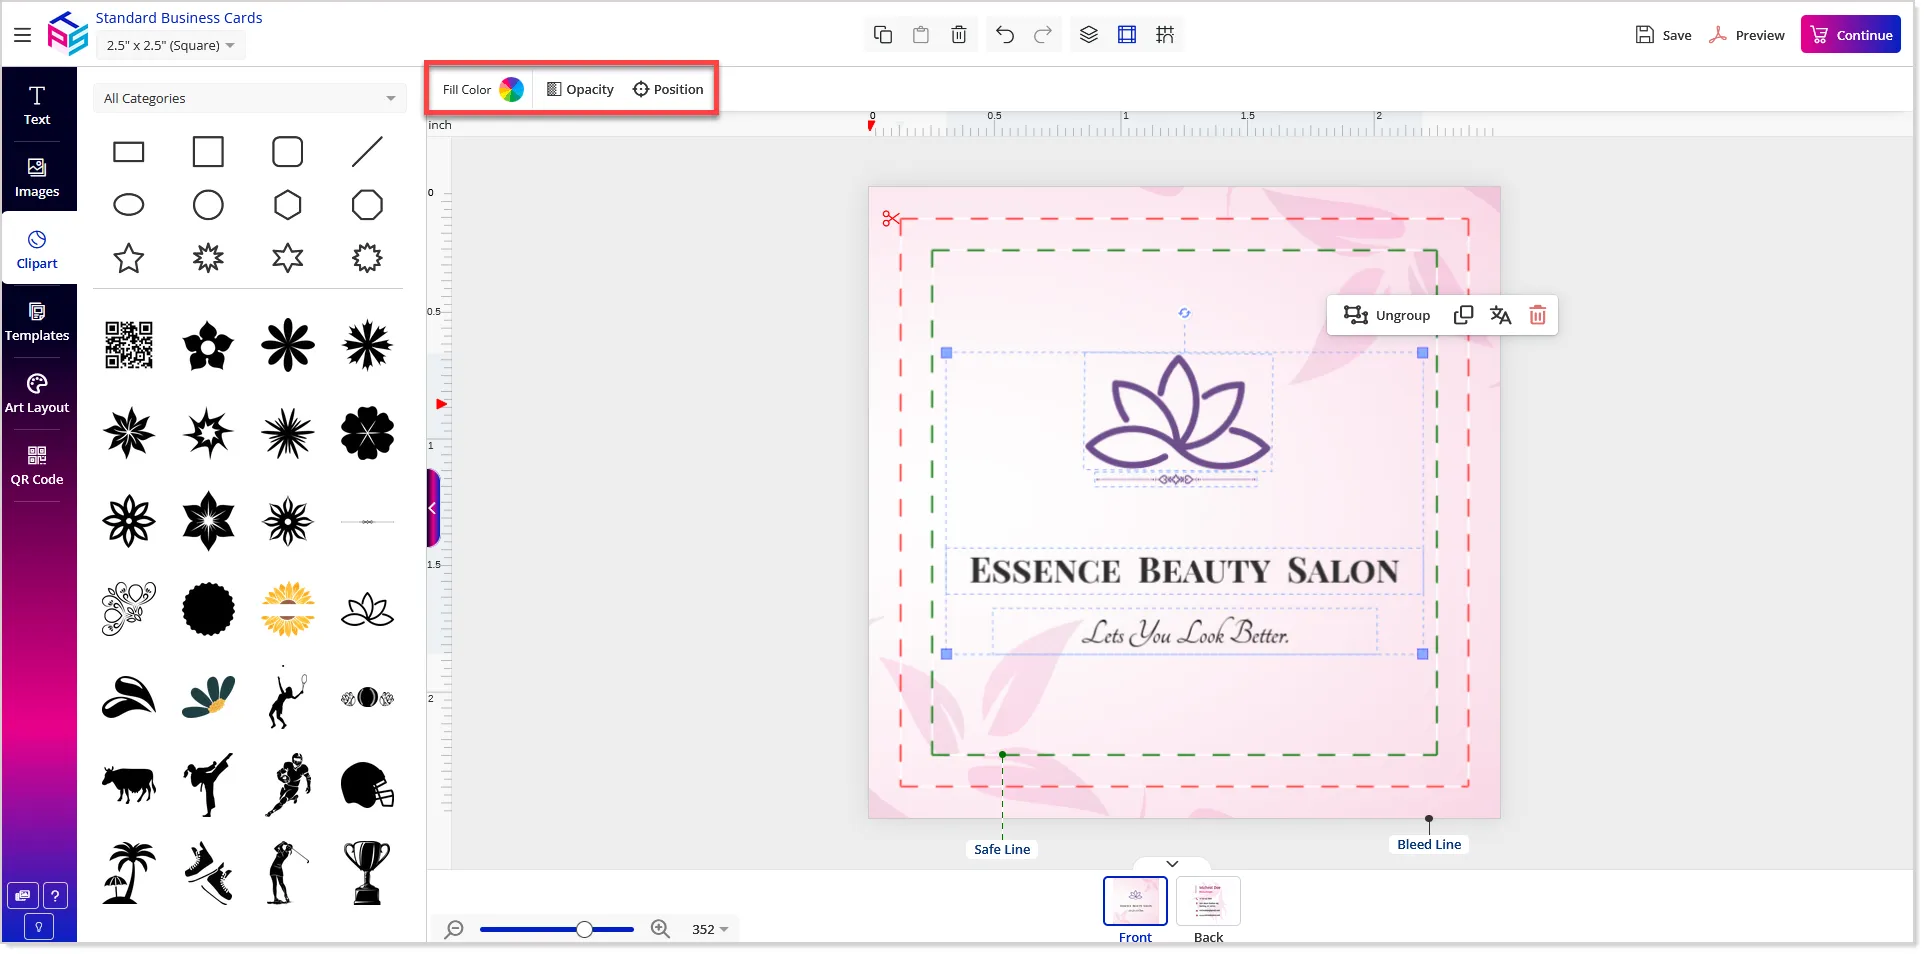This screenshot has height=954, width=1925.
Task: Insert the lotus flower outline clipart
Action: [x=368, y=609]
